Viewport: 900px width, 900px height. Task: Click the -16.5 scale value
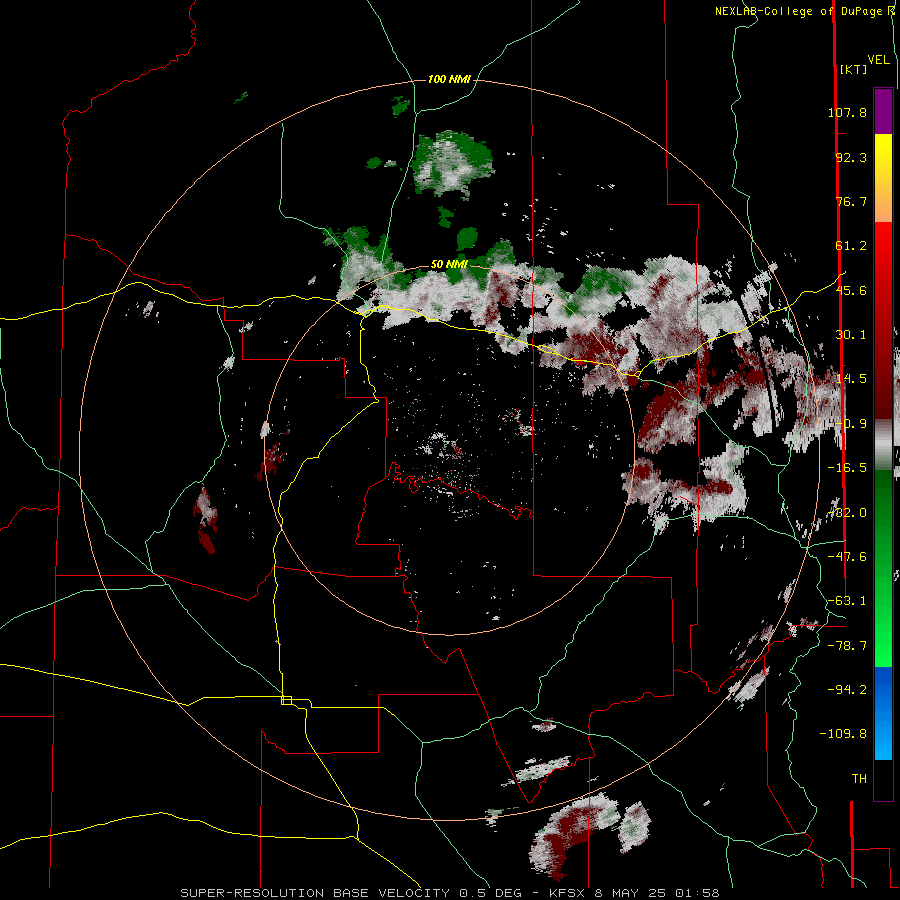pos(847,468)
